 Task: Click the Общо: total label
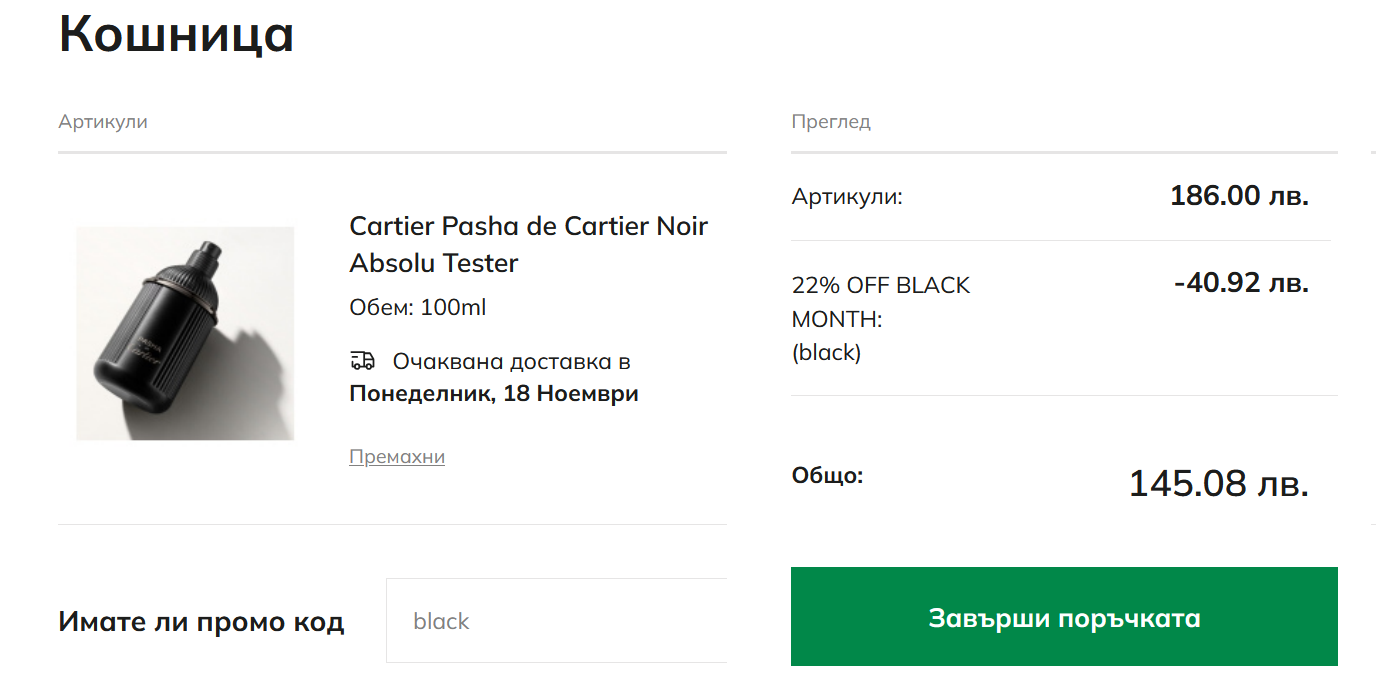[x=827, y=475]
